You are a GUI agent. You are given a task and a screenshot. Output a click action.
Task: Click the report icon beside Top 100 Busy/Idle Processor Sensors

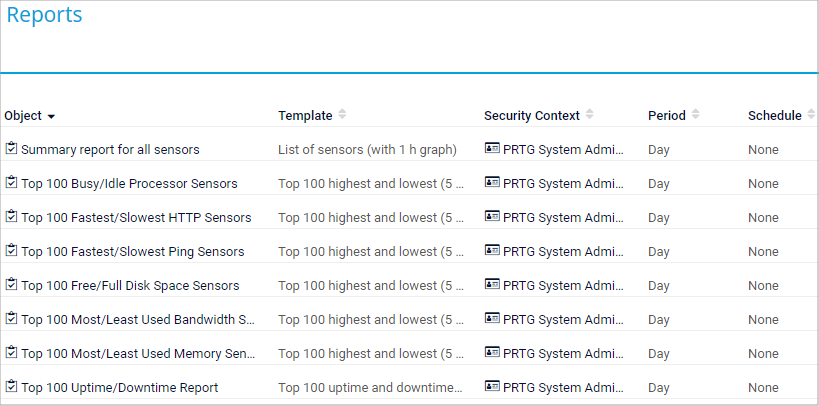(11, 183)
